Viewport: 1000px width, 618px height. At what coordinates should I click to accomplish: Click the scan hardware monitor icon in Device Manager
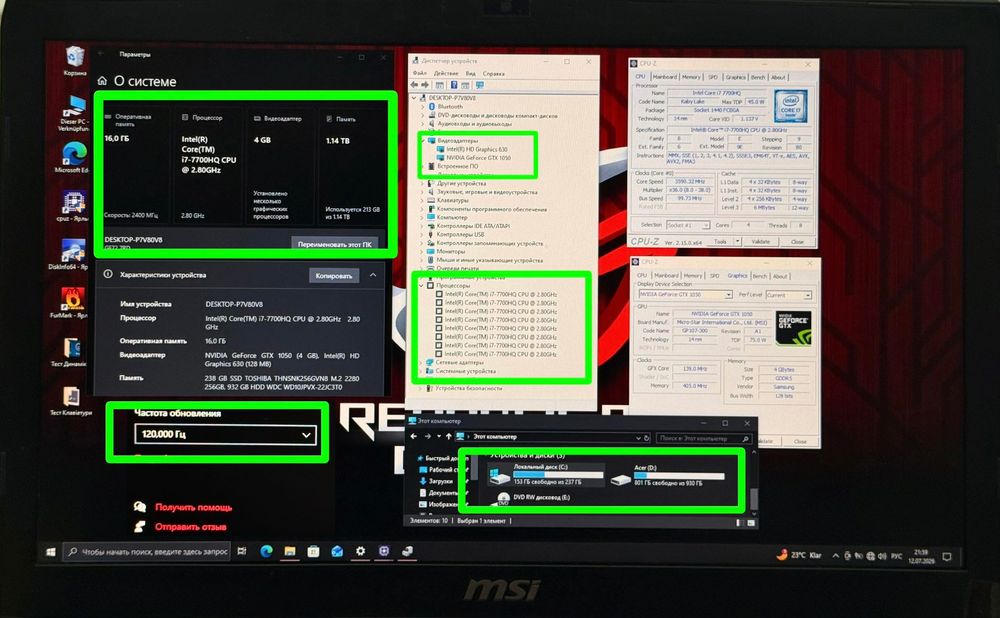tap(480, 85)
